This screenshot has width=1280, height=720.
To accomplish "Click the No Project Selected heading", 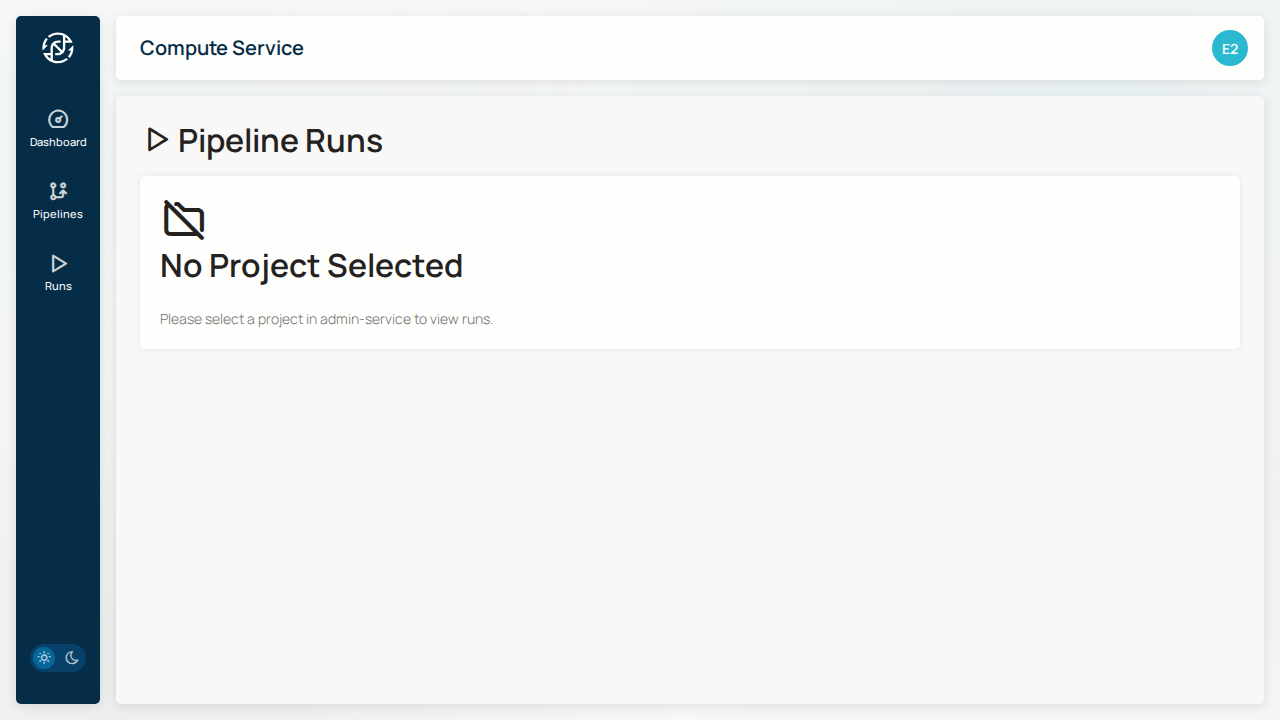I will tap(311, 266).
